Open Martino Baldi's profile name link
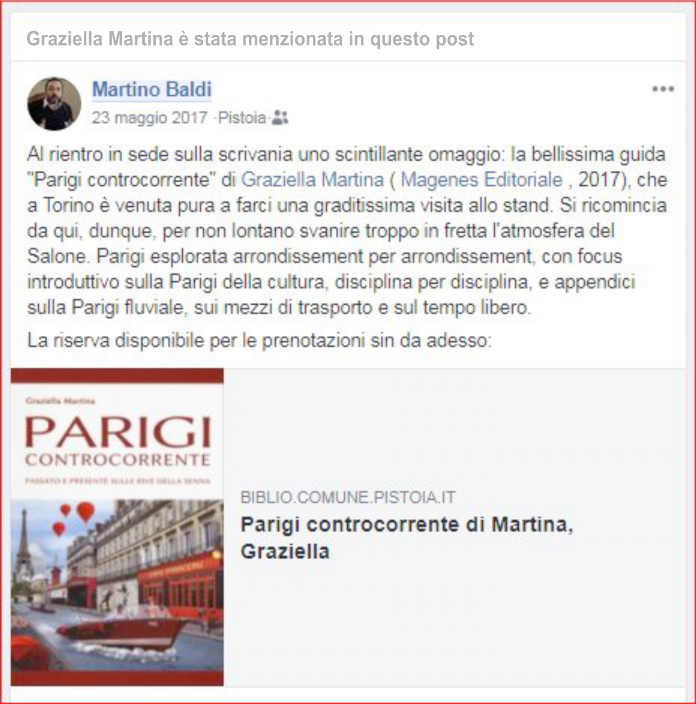This screenshot has height=704, width=696. point(152,89)
